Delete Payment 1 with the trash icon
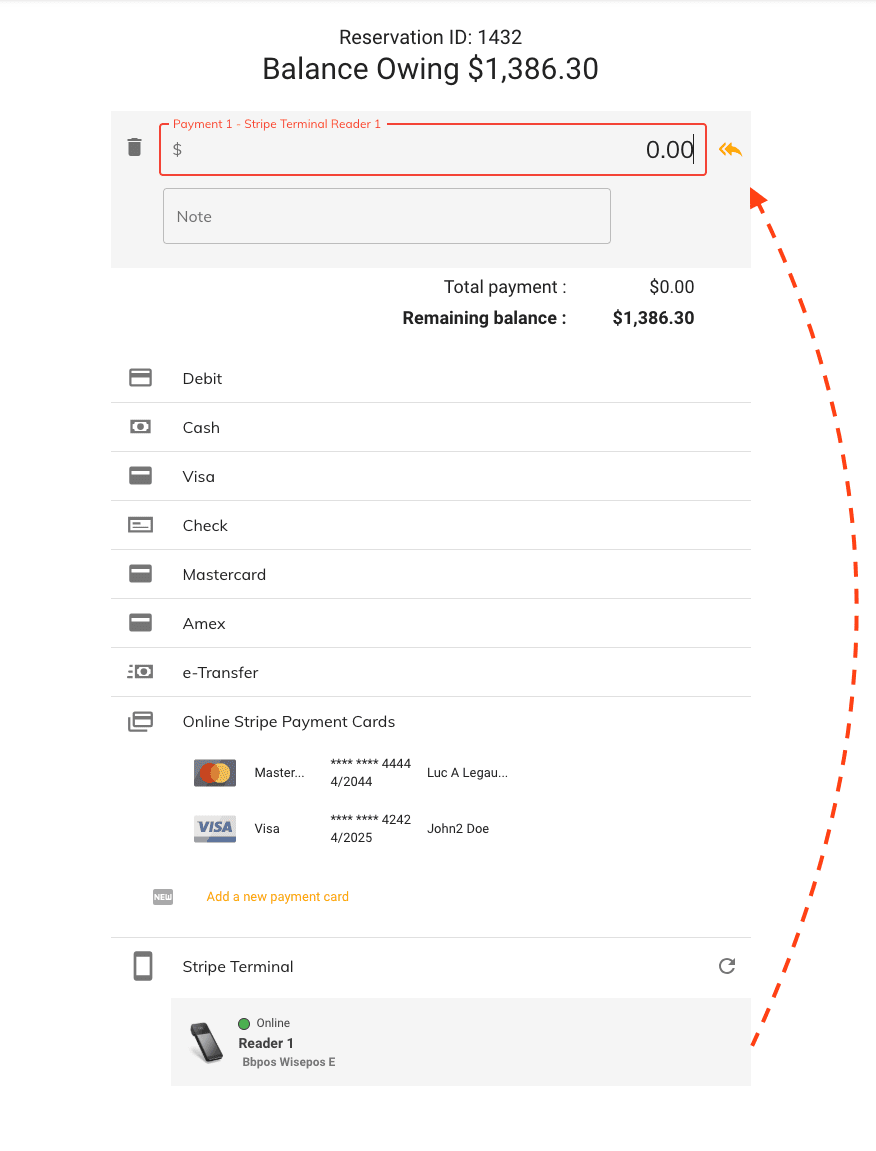Image resolution: width=876 pixels, height=1151 pixels. 134,148
